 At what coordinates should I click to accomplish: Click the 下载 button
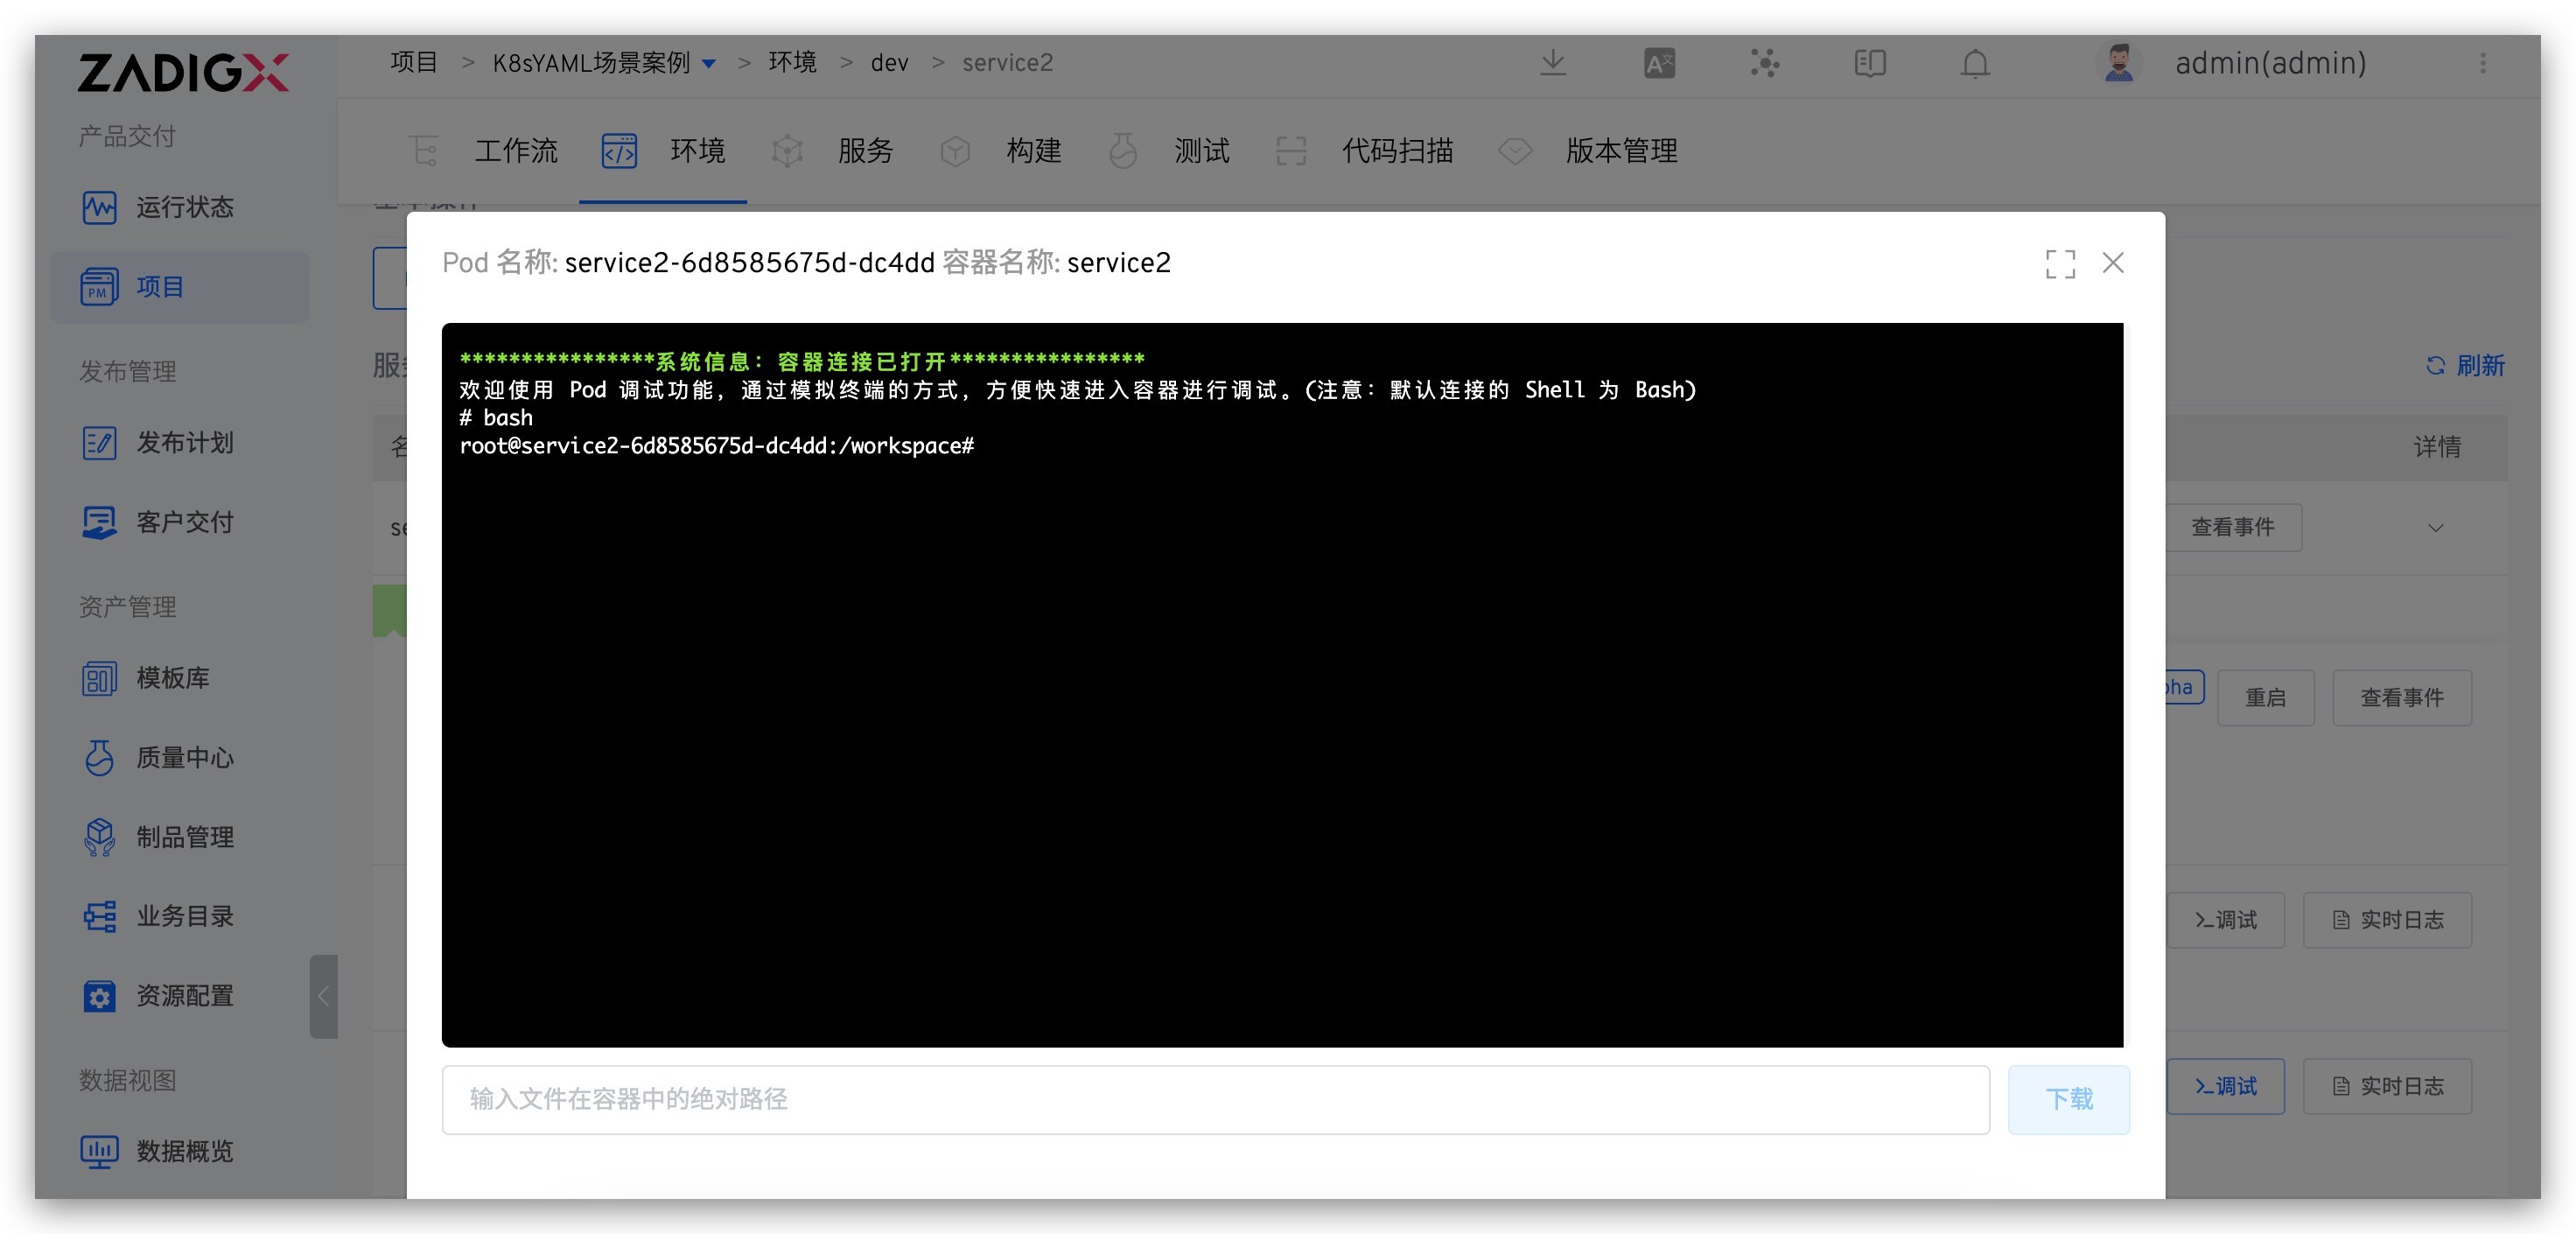(x=2068, y=1099)
